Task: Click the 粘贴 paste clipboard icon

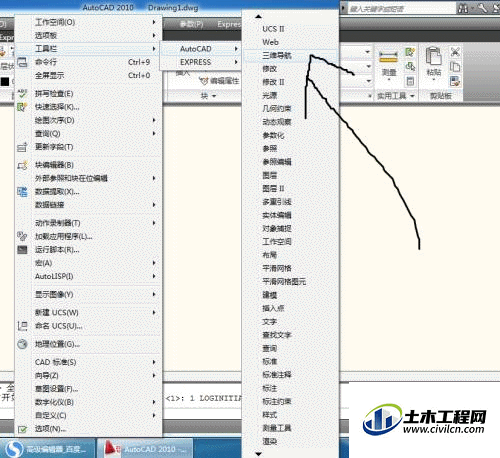Action: 433,56
